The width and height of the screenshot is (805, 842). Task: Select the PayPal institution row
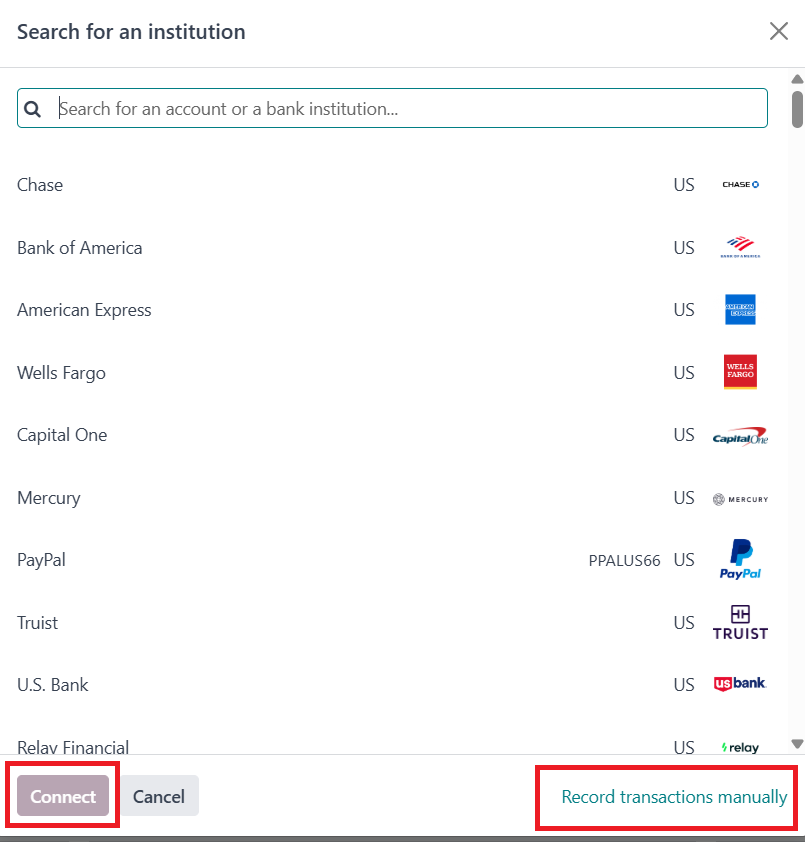click(x=41, y=560)
